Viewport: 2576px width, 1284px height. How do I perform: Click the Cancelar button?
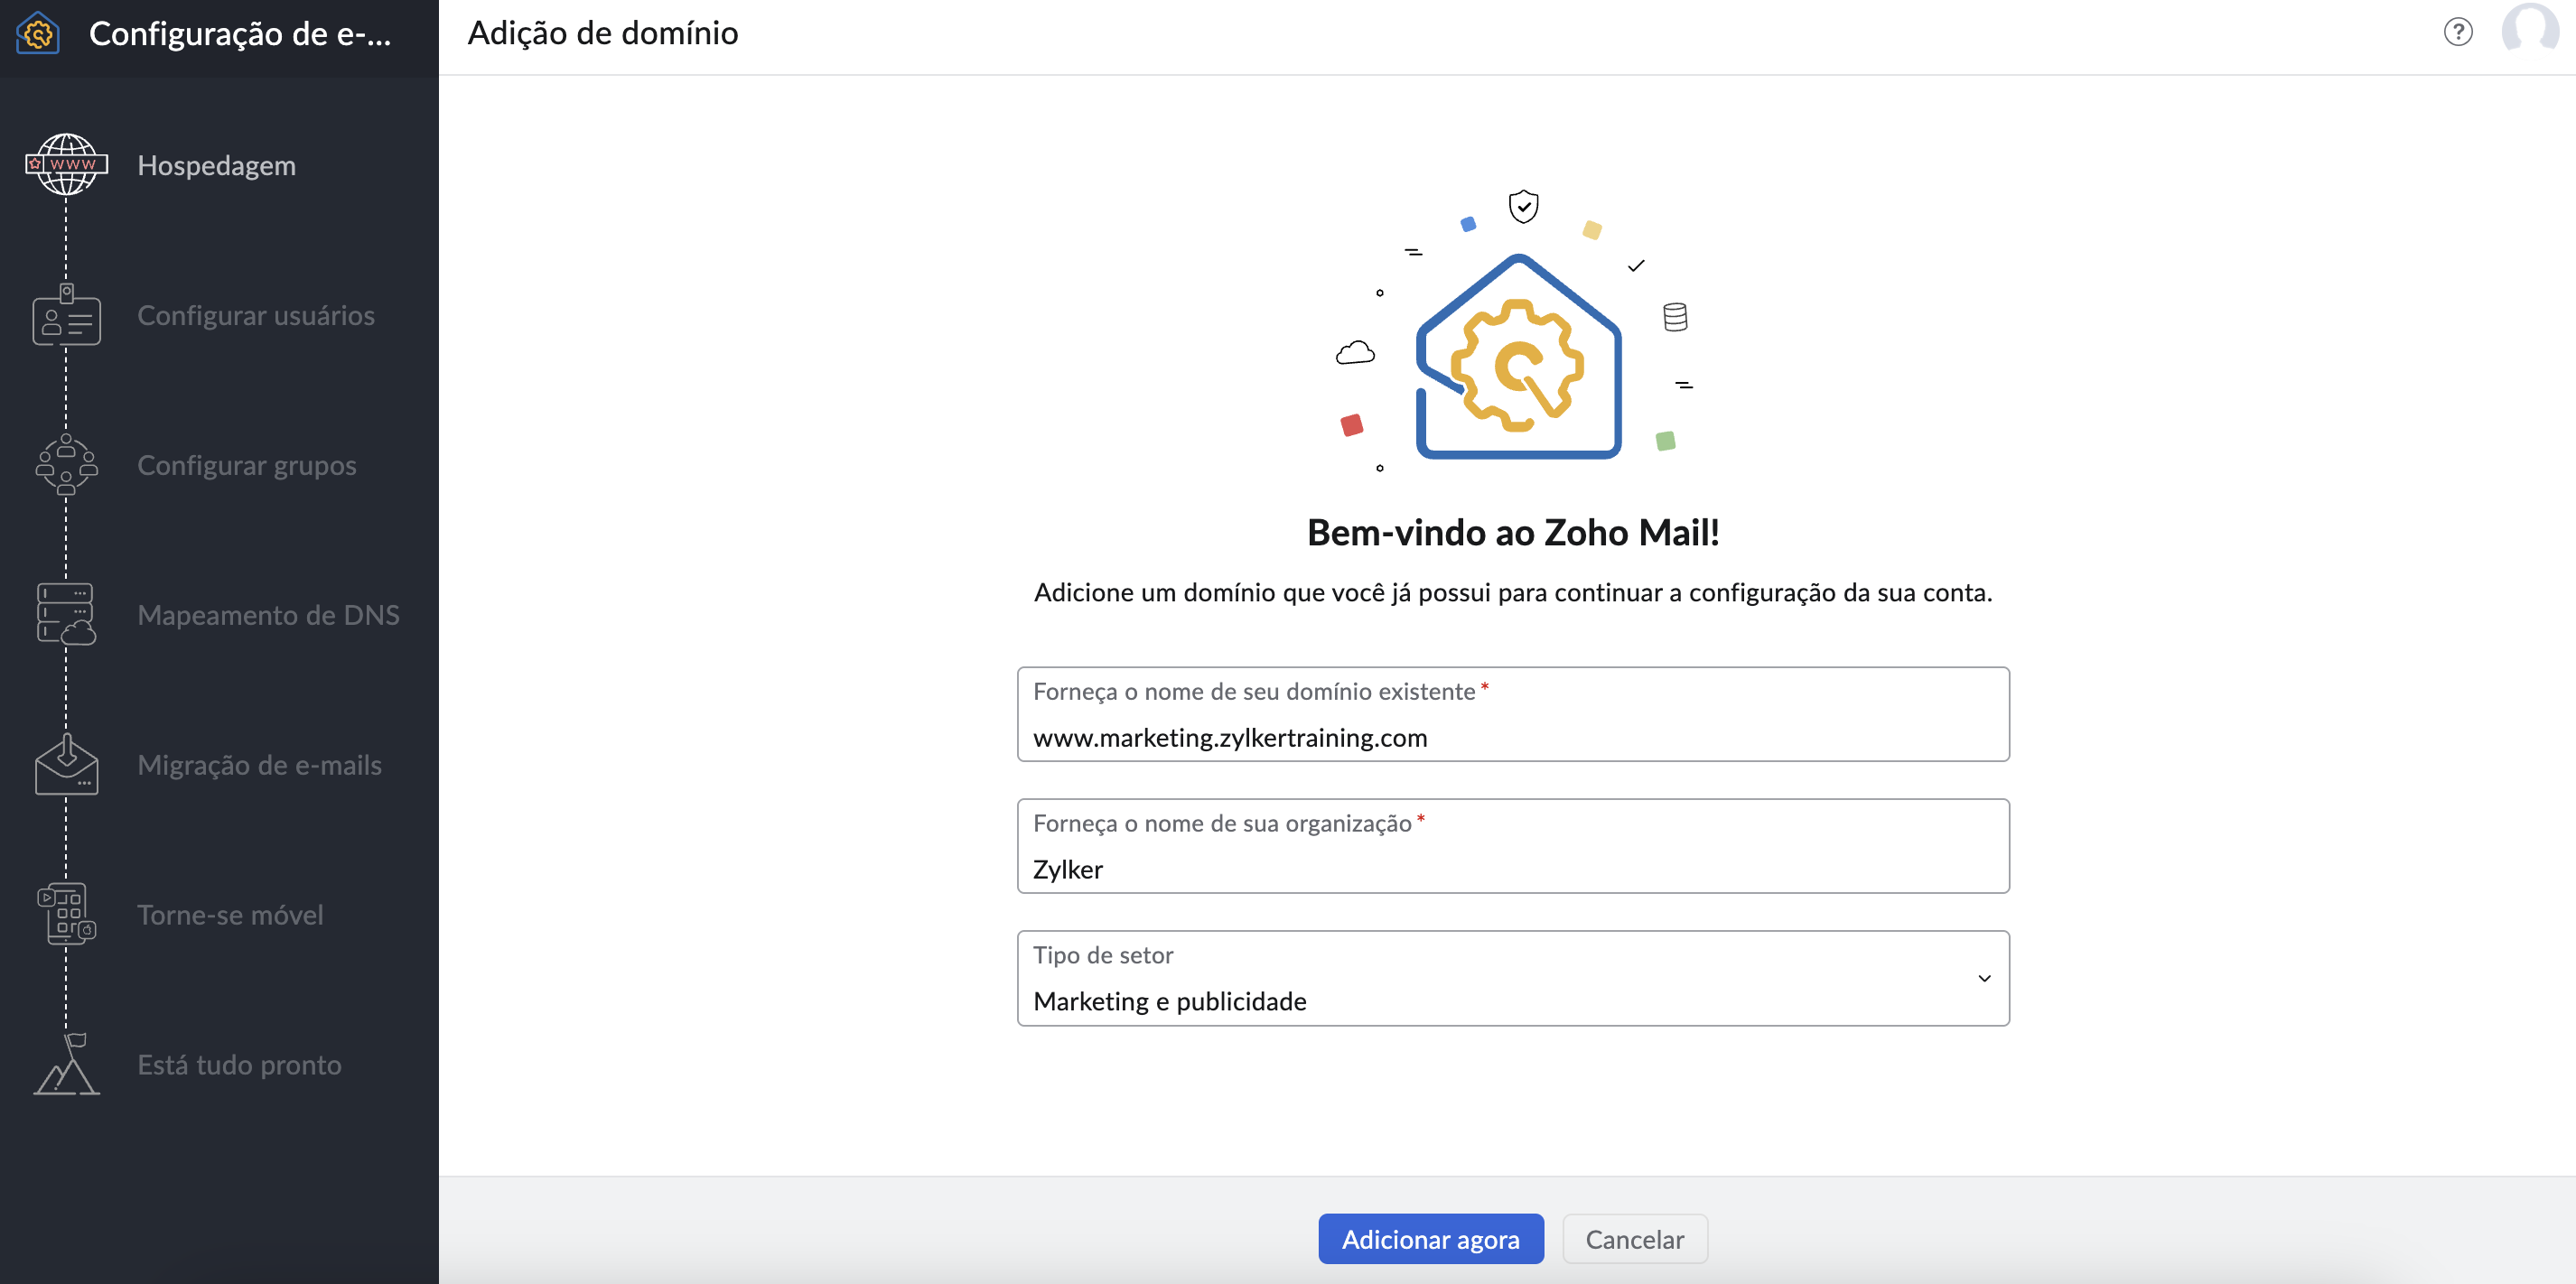pyautogui.click(x=1634, y=1239)
